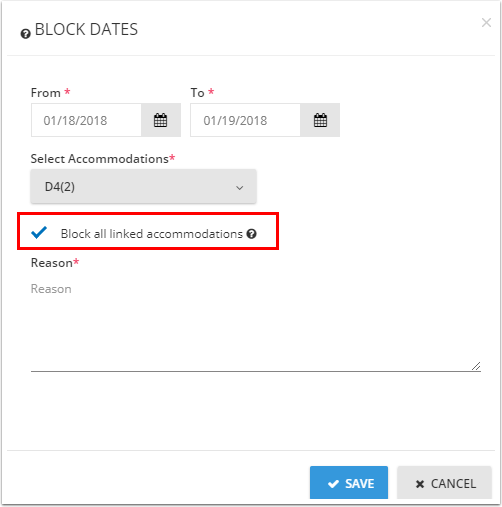Screen dimensions: 502x507
Task: Toggle via 'Block all linked accommodations' label
Action: (x=152, y=234)
